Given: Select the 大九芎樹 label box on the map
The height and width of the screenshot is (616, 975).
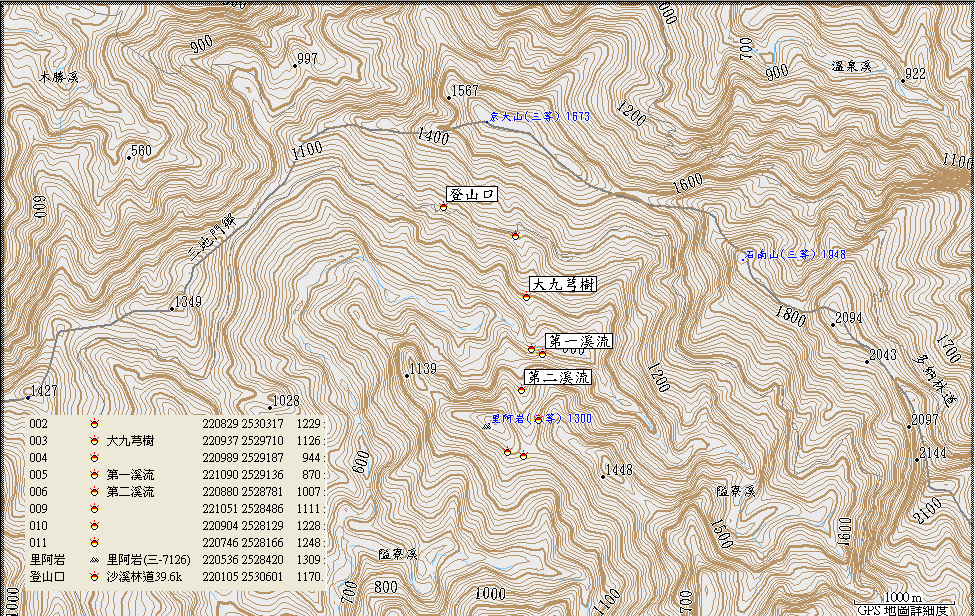Looking at the screenshot, I should [x=563, y=284].
